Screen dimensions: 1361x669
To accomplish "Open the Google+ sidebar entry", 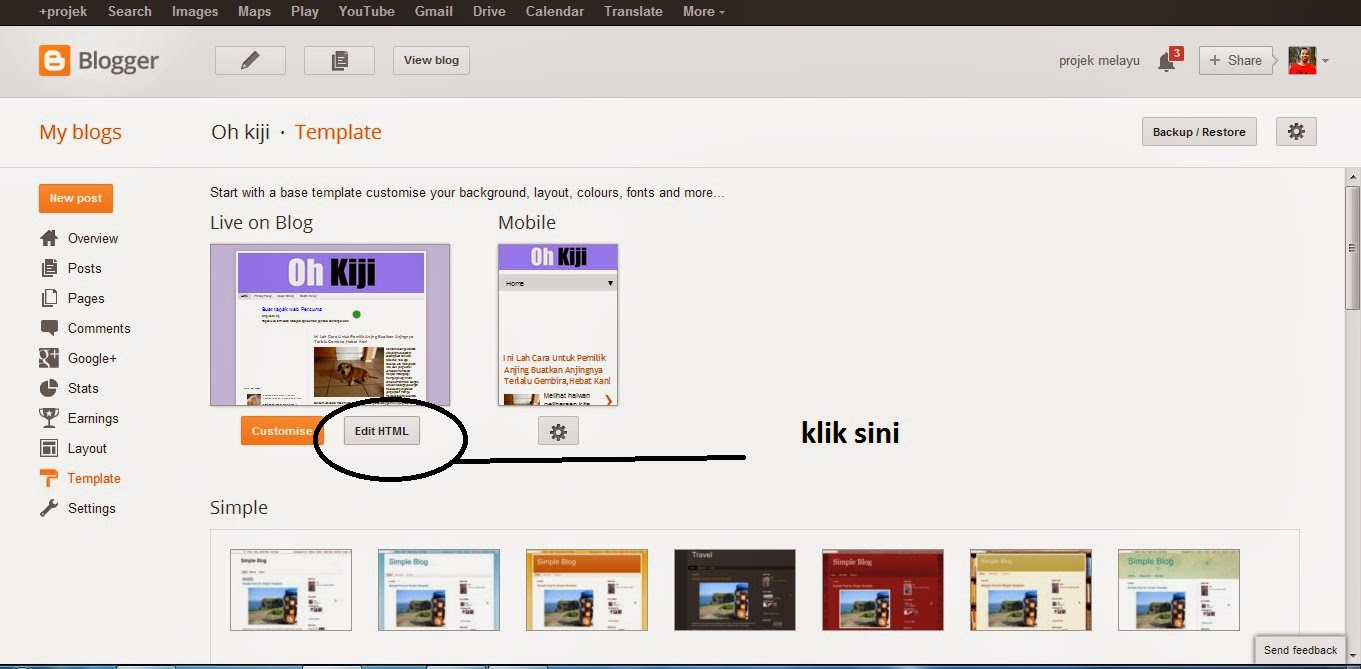I will pos(91,358).
